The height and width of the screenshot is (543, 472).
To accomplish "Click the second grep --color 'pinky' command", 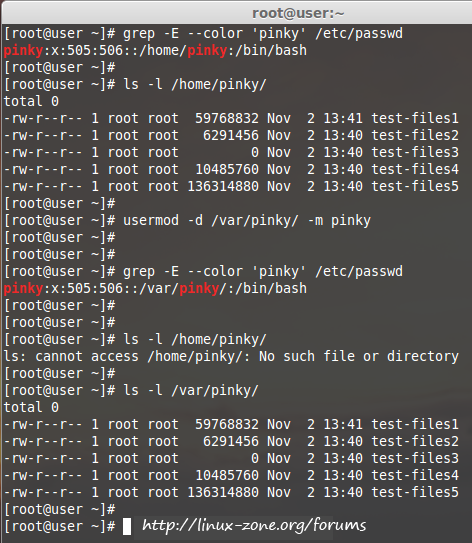I will (x=263, y=272).
